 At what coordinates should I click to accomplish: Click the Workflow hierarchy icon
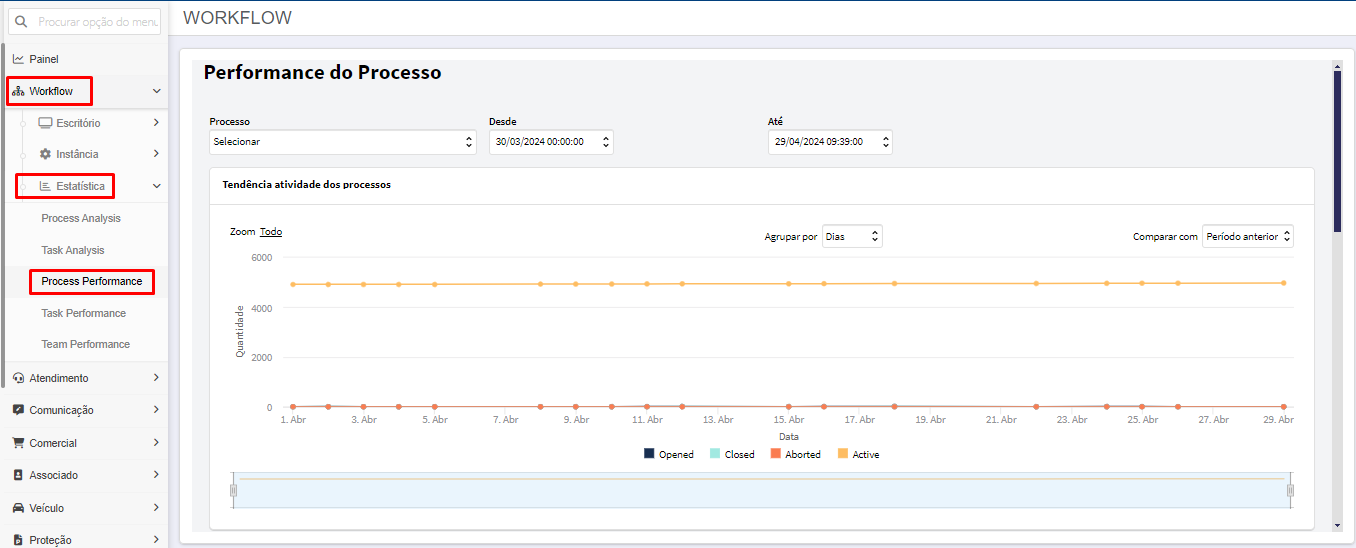click(x=18, y=91)
